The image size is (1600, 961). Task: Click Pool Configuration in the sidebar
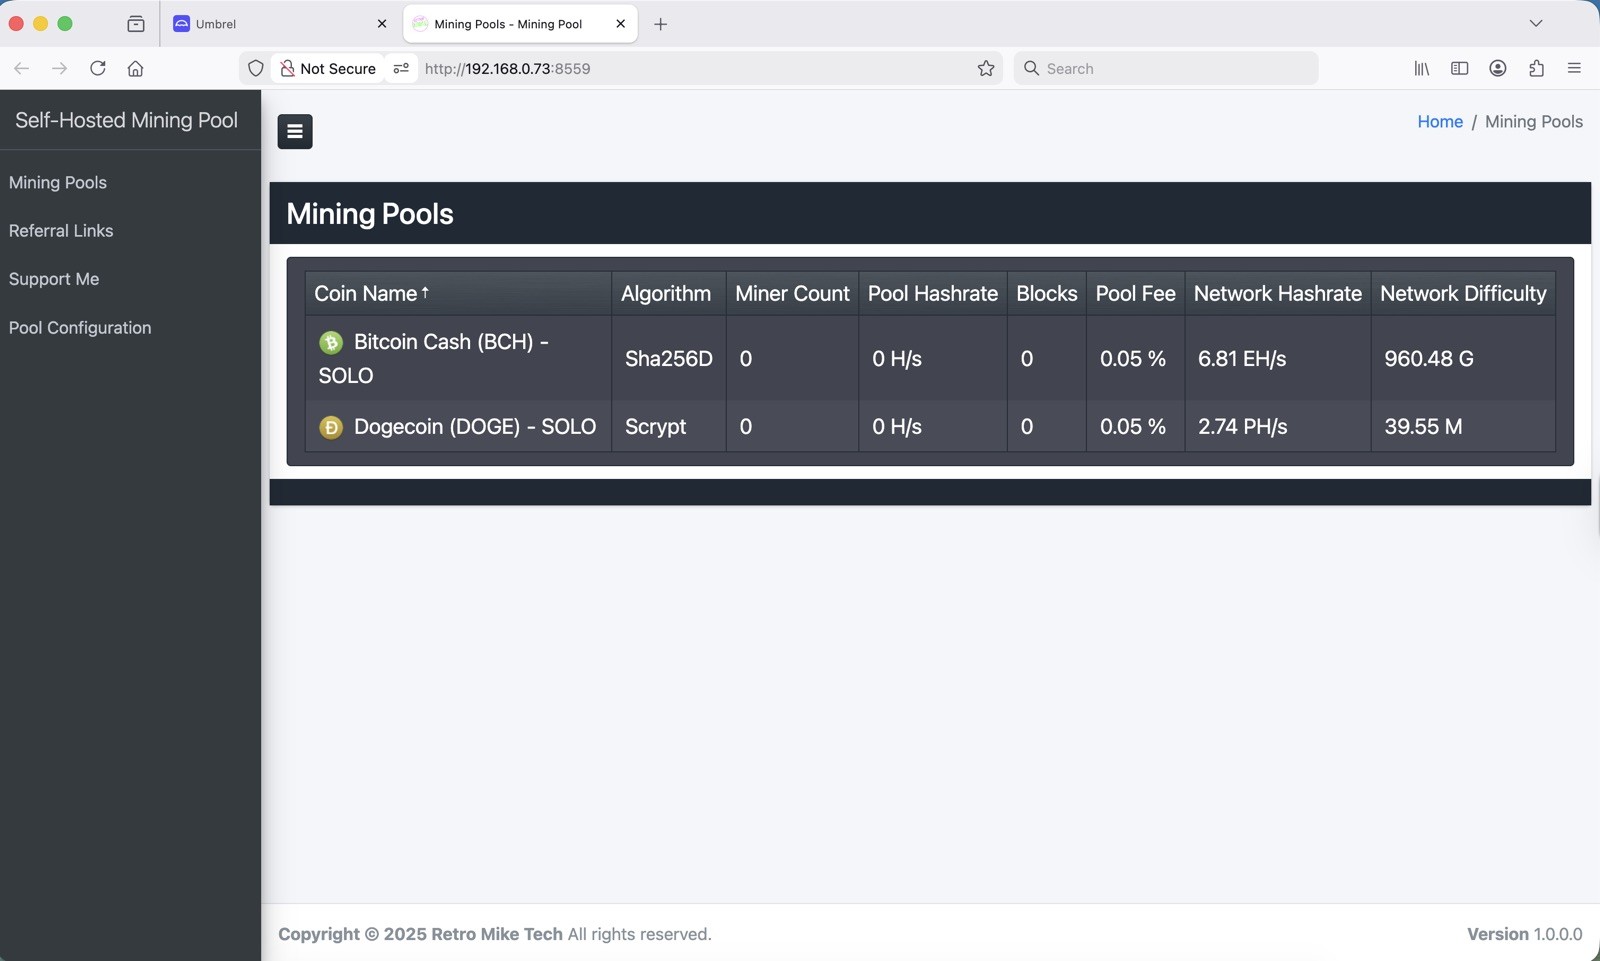pyautogui.click(x=80, y=327)
